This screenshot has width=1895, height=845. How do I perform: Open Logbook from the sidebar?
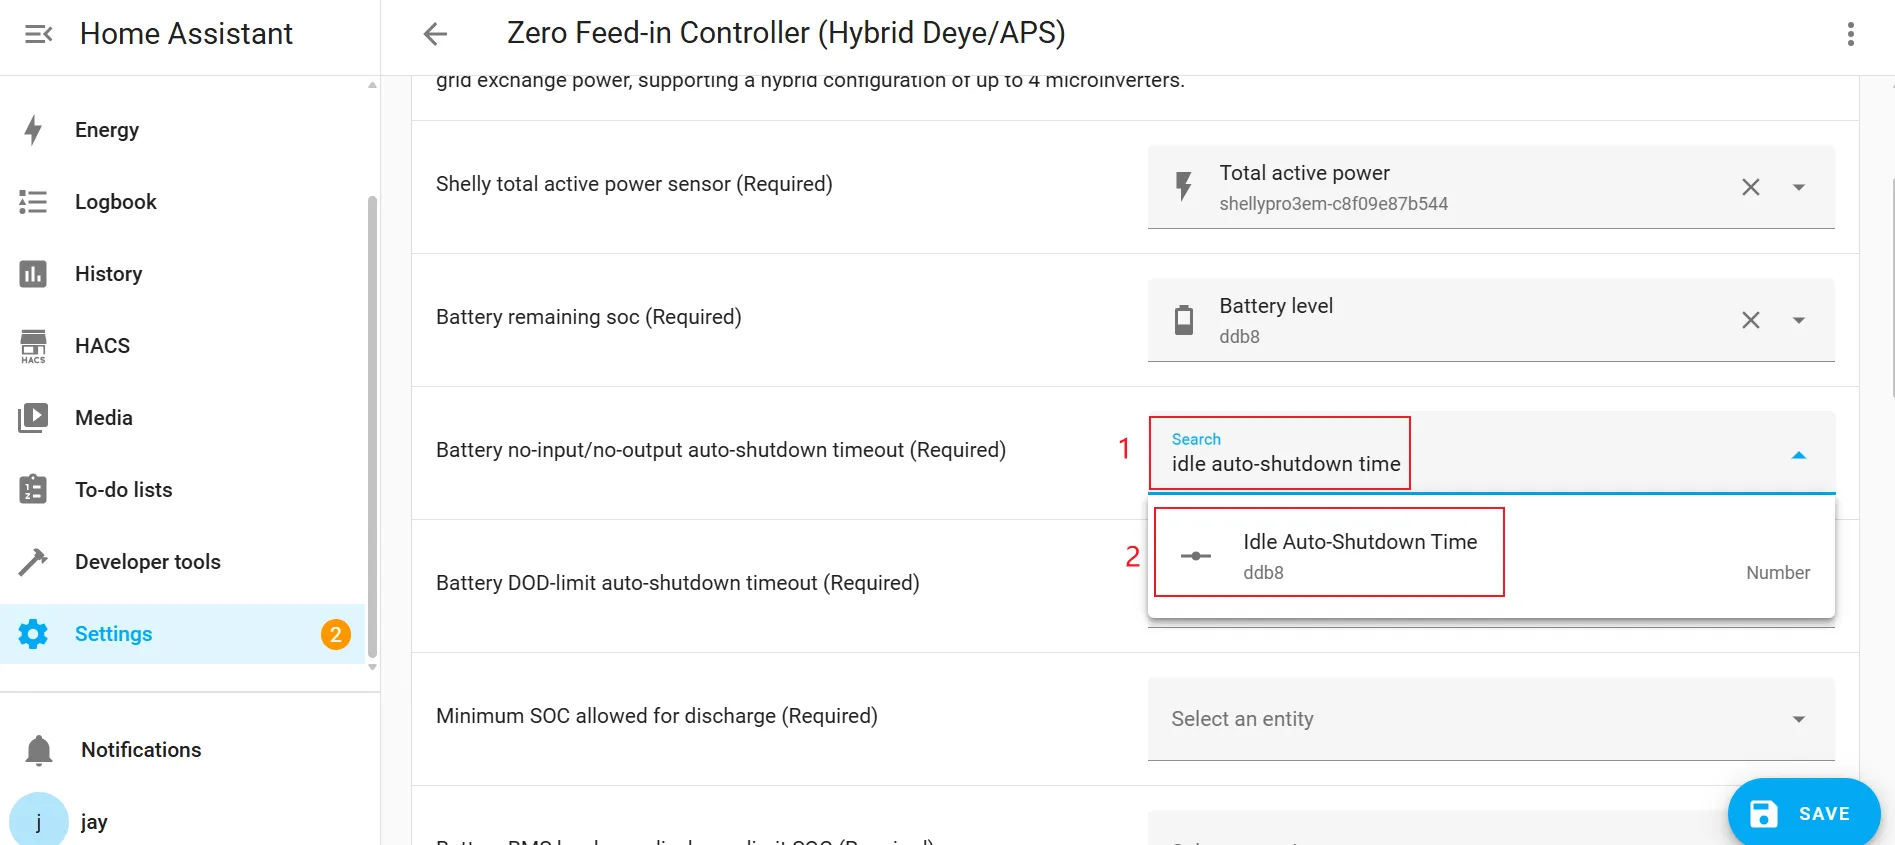point(116,202)
